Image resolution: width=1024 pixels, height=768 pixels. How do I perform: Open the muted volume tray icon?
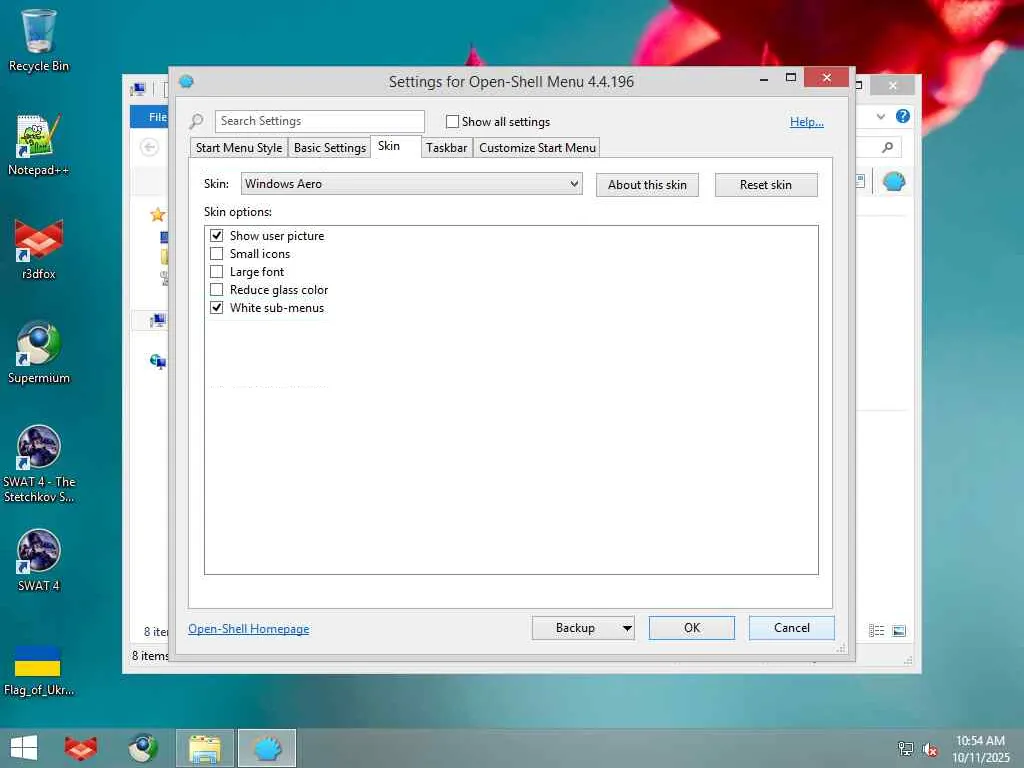pos(930,749)
